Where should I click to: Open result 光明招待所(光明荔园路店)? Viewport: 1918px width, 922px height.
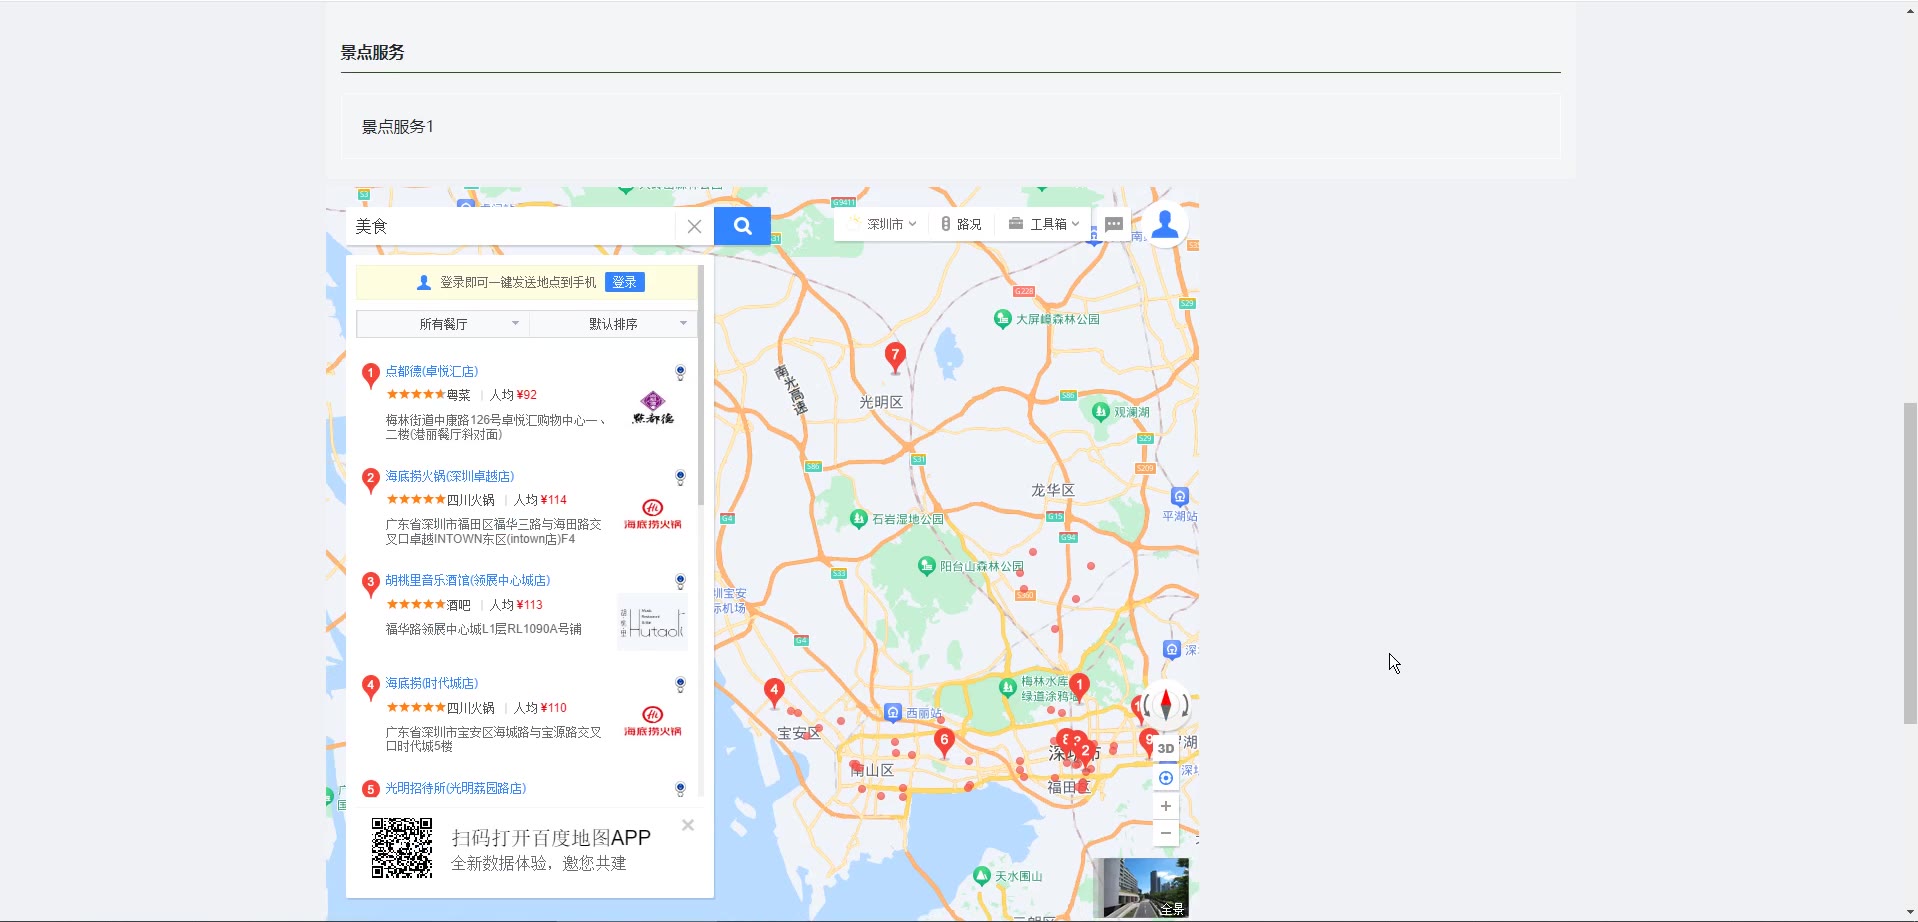tap(456, 788)
